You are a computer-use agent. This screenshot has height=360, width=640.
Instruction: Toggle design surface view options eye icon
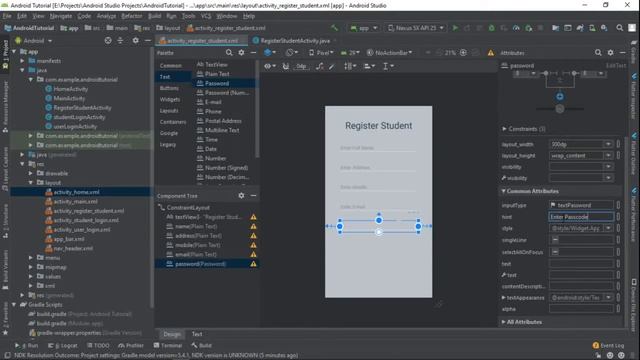point(269,66)
